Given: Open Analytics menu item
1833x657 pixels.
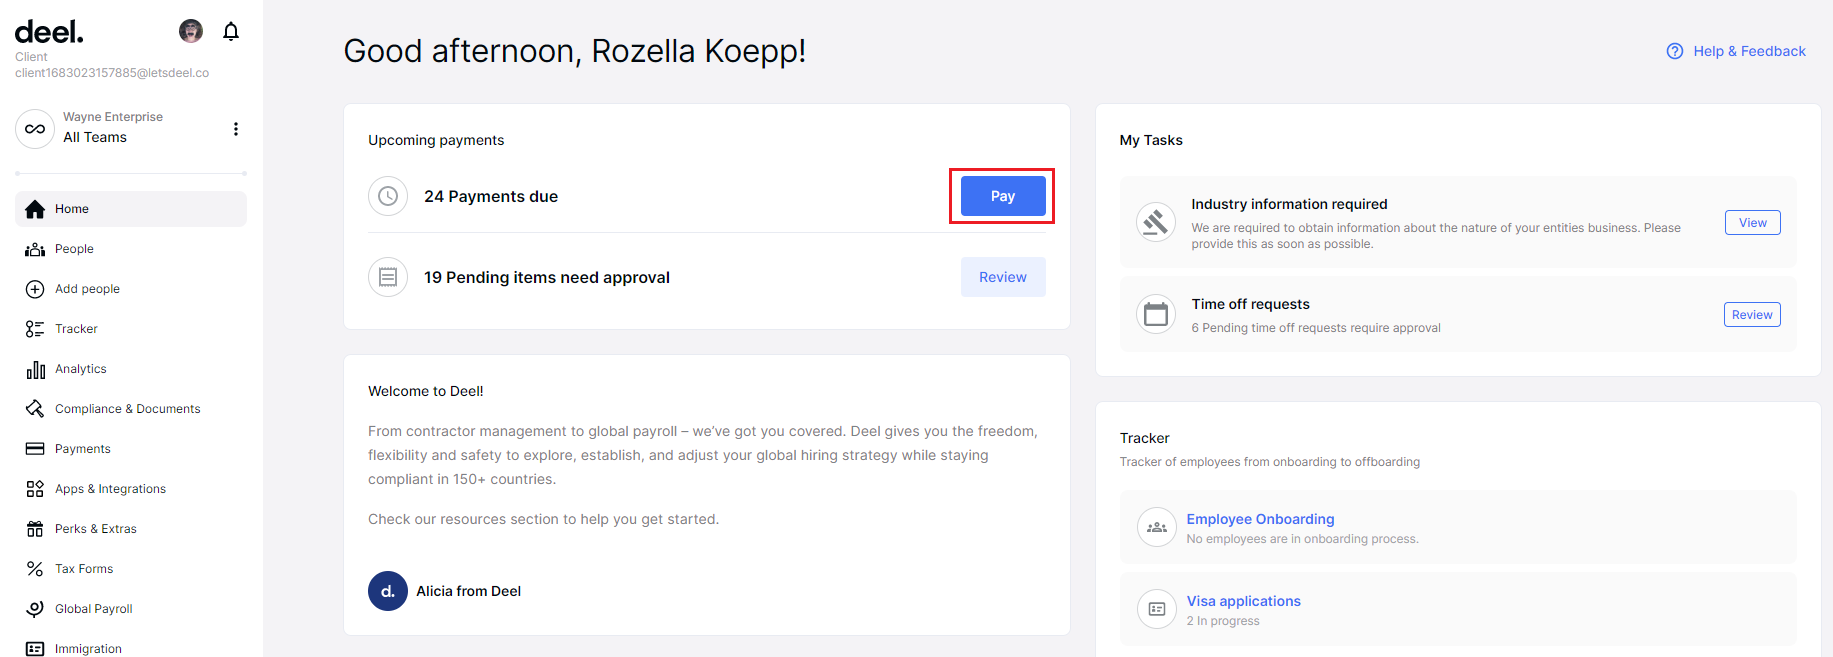Looking at the screenshot, I should [x=131, y=369].
